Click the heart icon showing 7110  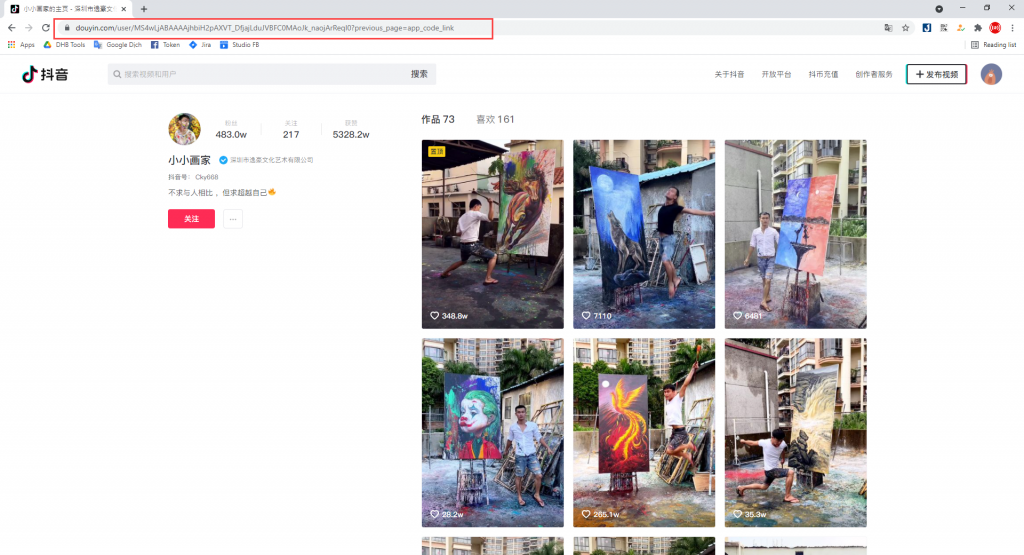click(x=586, y=315)
